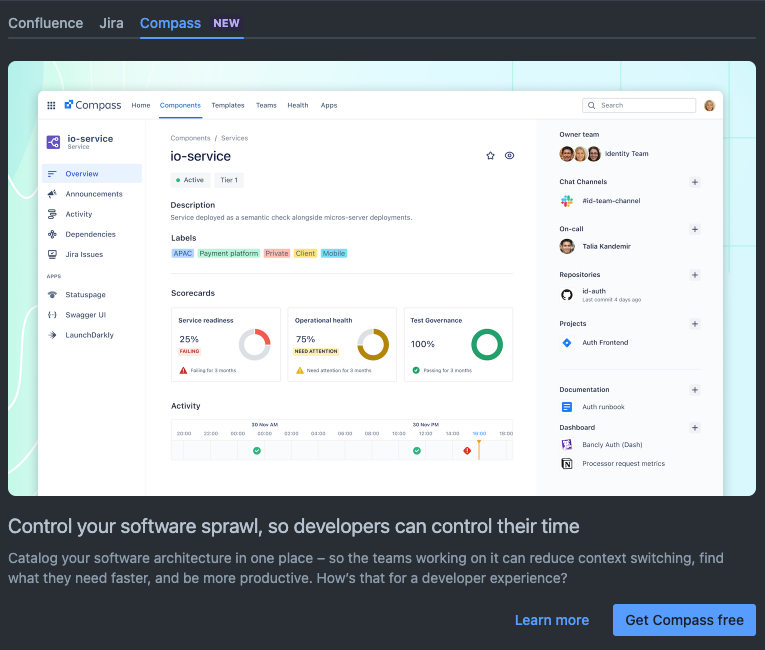Click the Get Compass free button
The image size is (765, 650).
click(684, 620)
